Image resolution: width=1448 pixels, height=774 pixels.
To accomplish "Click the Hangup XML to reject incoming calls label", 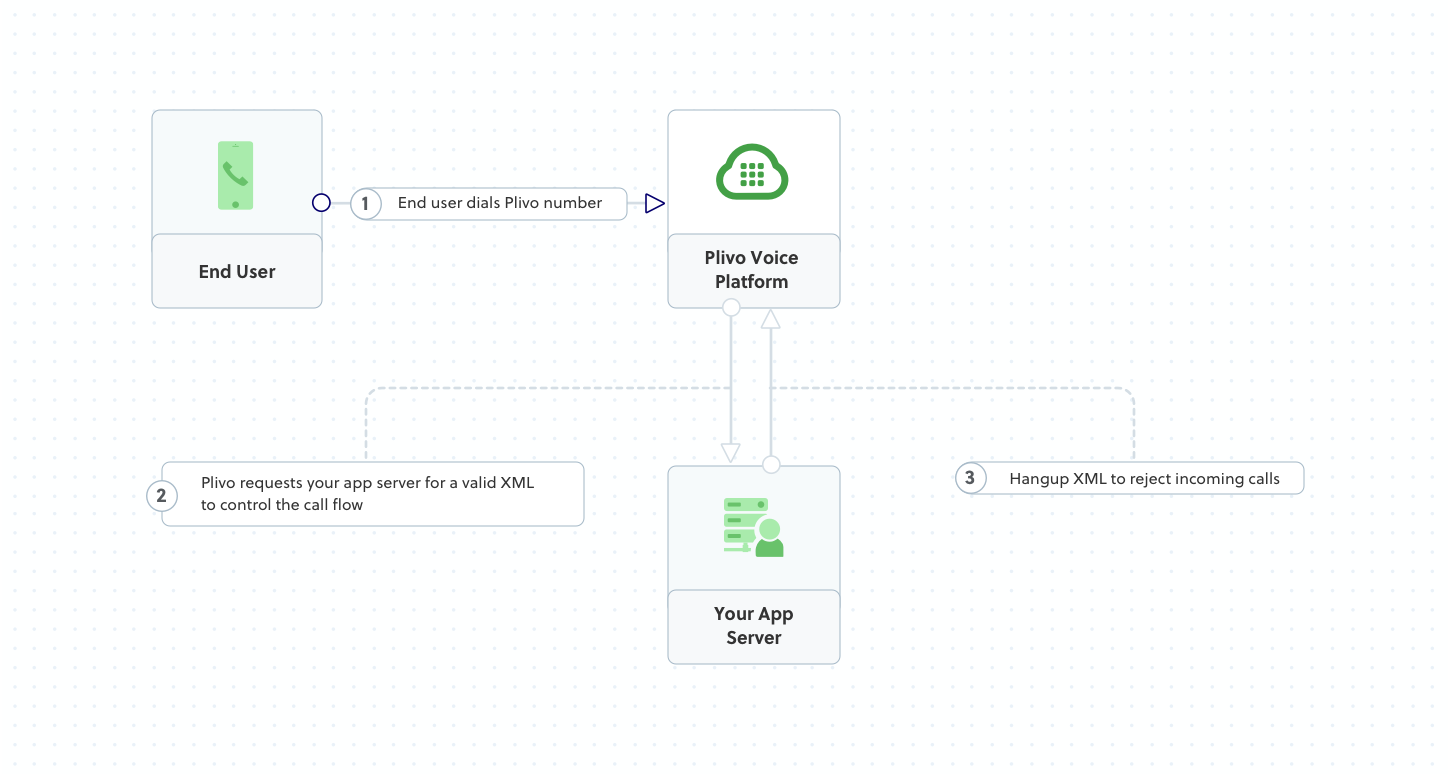I will [x=1143, y=478].
